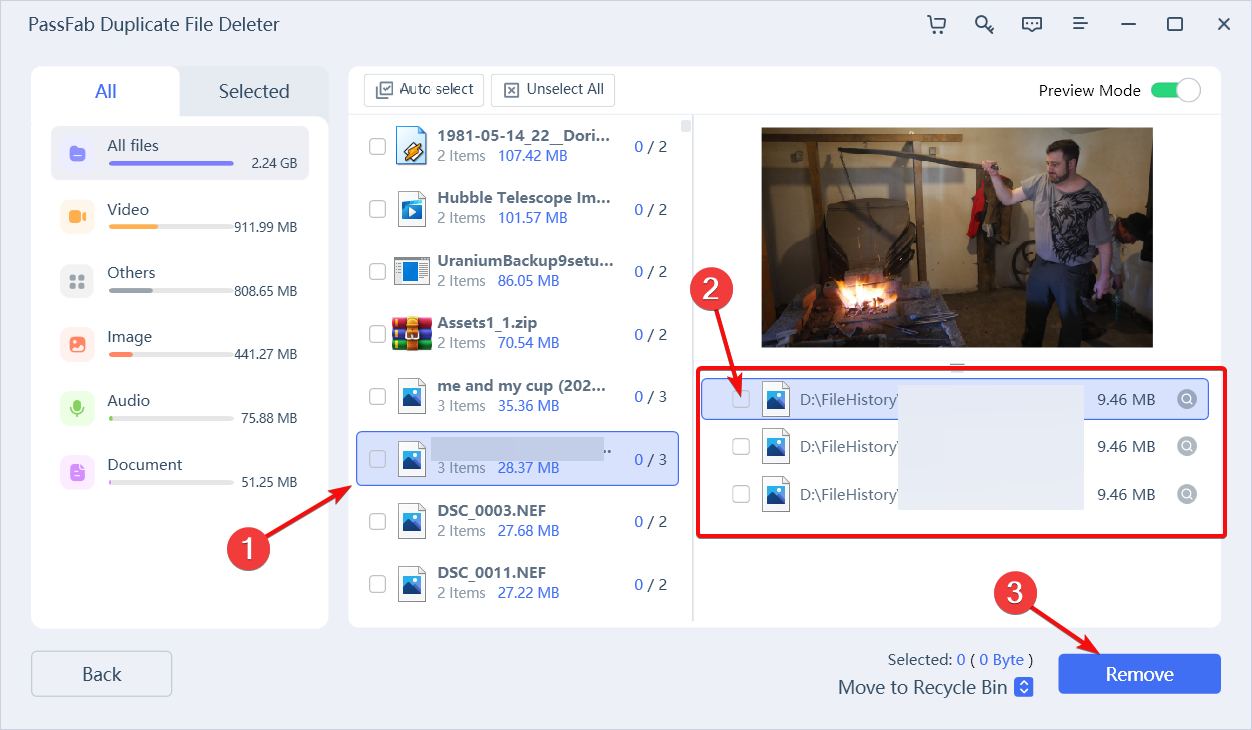Check the box for the 28.37 MB group
The width and height of the screenshot is (1252, 730).
(377, 459)
